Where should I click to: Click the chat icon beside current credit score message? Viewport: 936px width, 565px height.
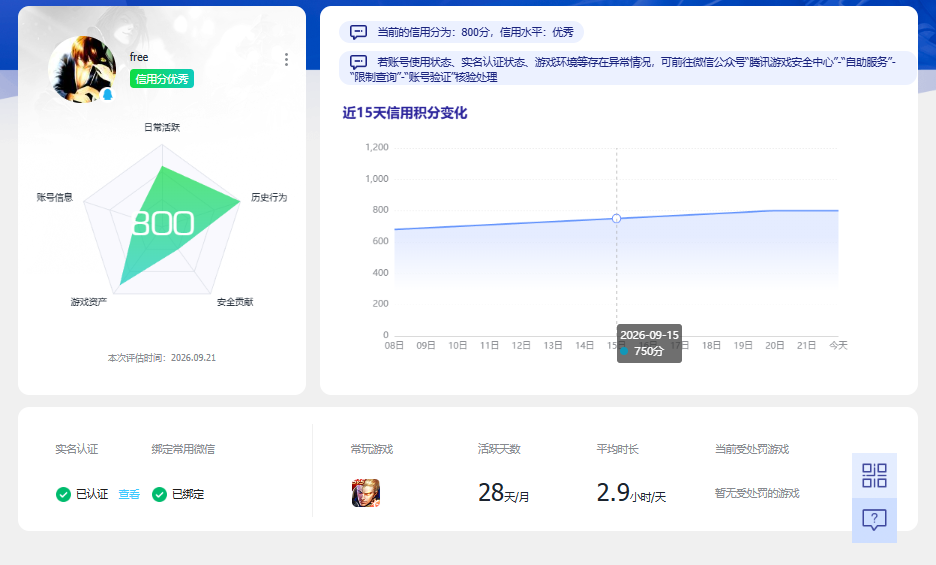point(358,32)
